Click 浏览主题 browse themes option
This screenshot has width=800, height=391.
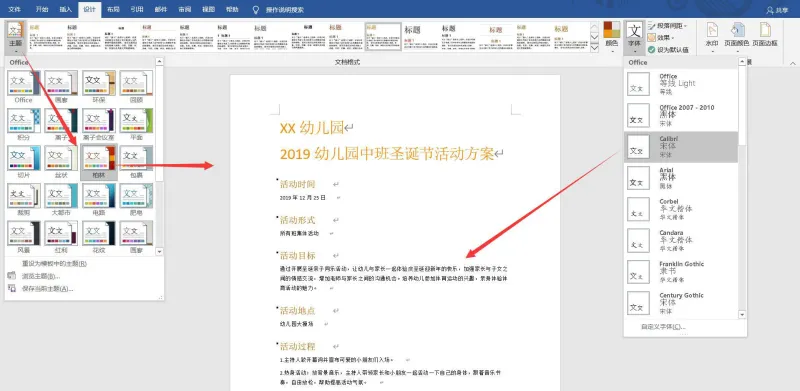click(x=41, y=276)
